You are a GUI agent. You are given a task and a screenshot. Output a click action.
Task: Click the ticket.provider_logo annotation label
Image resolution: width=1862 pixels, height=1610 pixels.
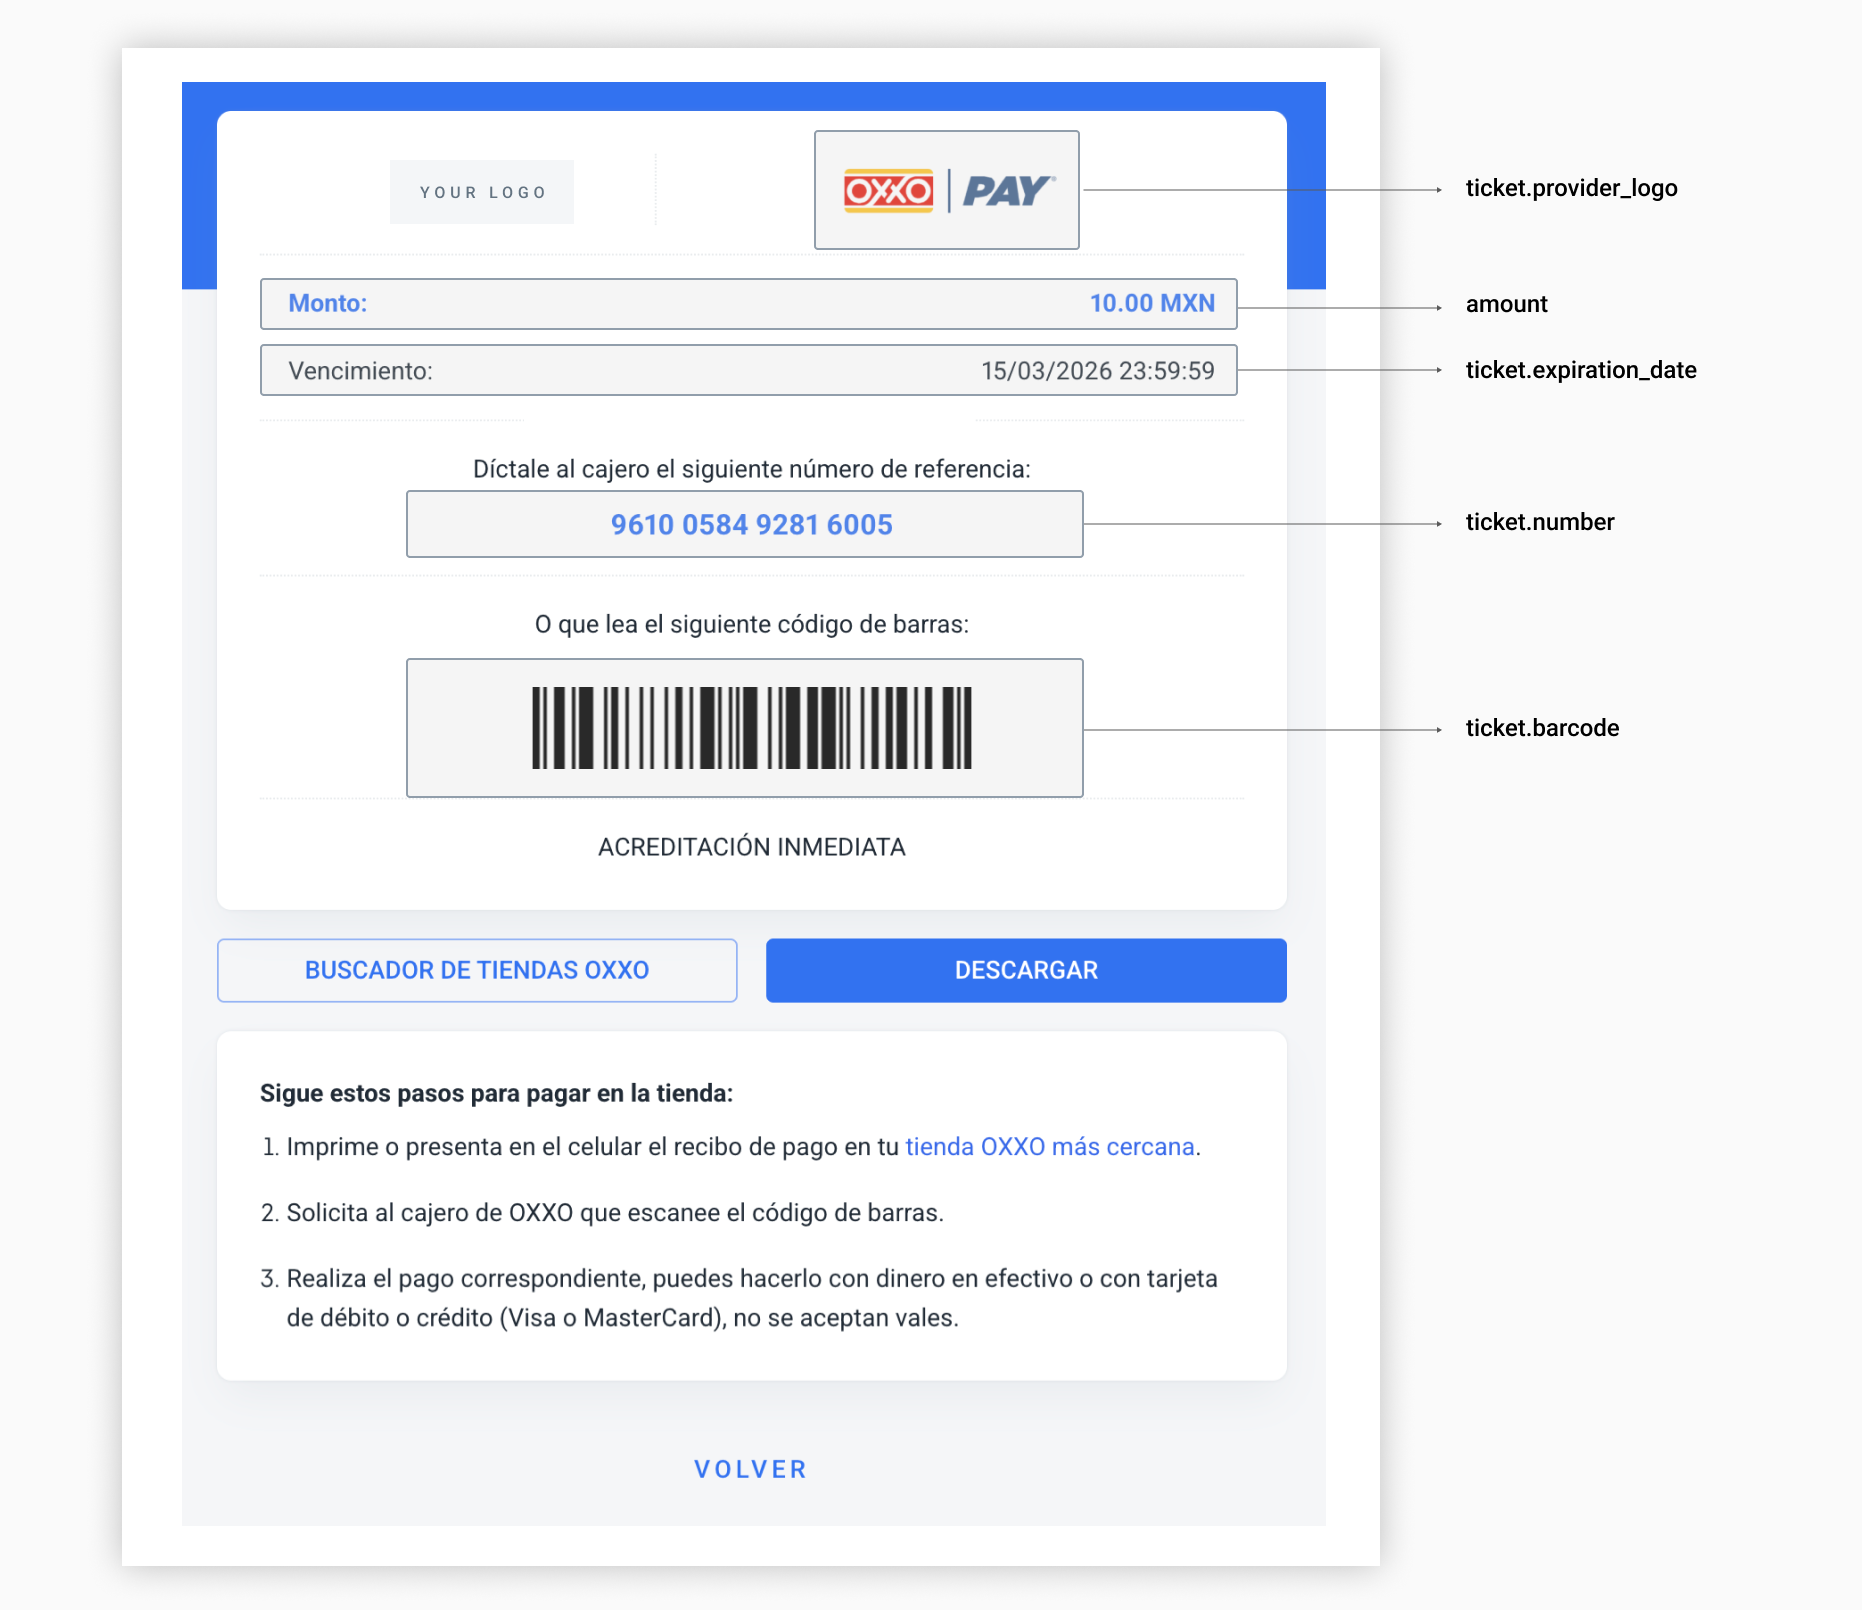pos(1572,188)
